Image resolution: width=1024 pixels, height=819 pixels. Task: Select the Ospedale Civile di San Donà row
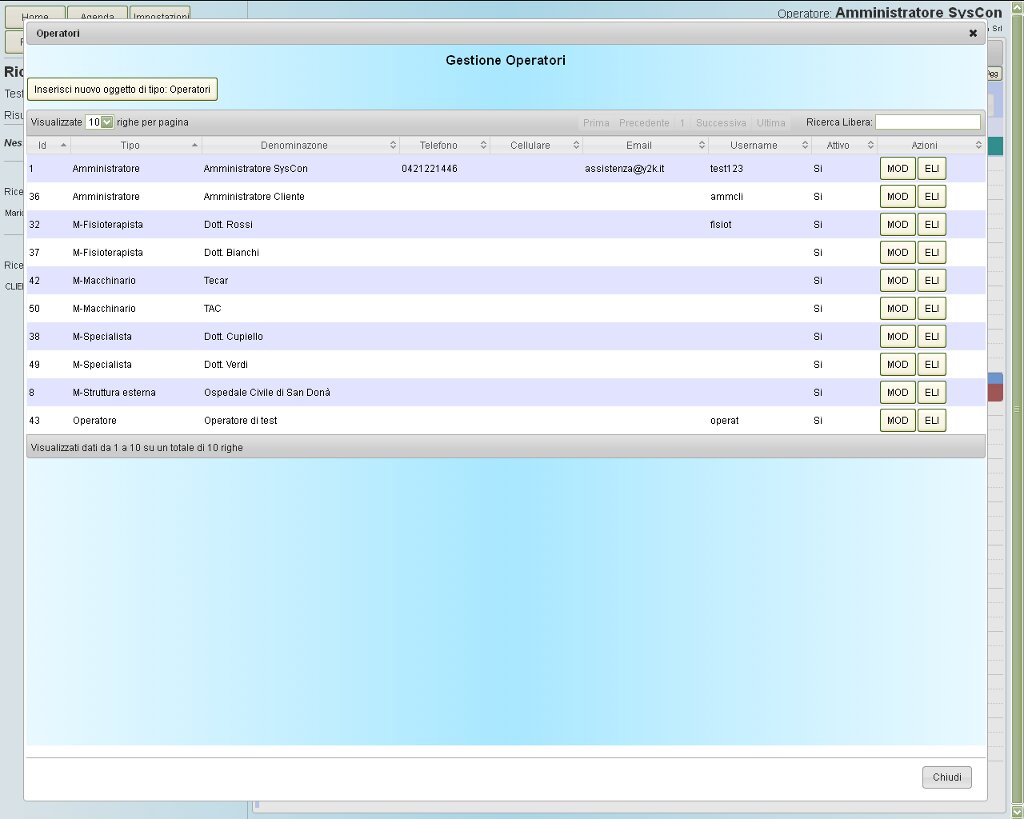[x=267, y=393]
